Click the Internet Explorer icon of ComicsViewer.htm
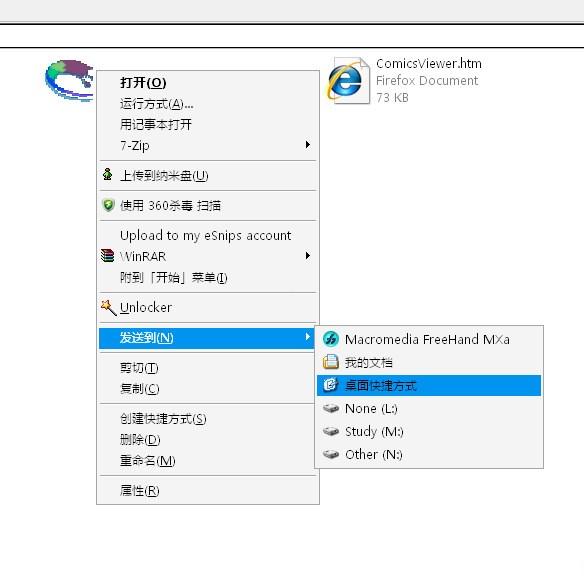Image resolution: width=584 pixels, height=582 pixels. click(x=347, y=81)
